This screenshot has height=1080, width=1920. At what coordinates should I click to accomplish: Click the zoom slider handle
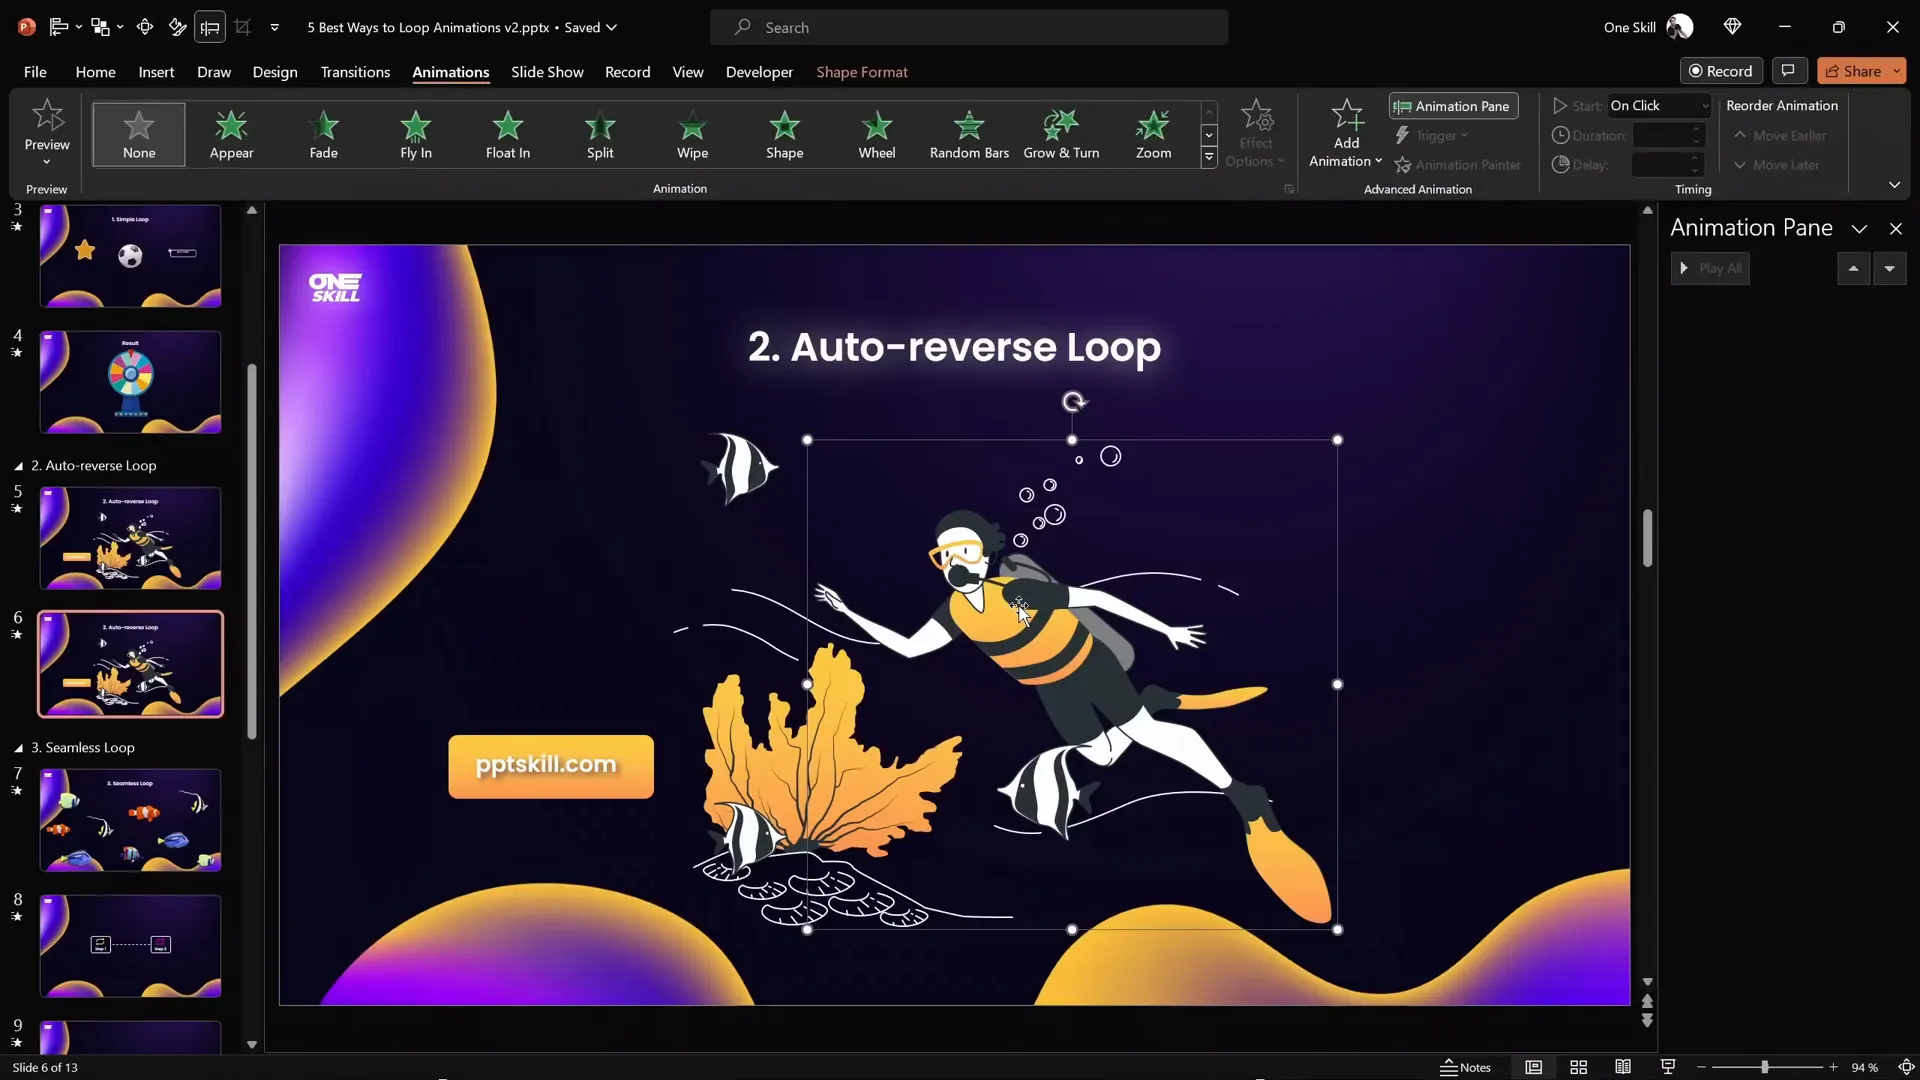point(1764,1067)
